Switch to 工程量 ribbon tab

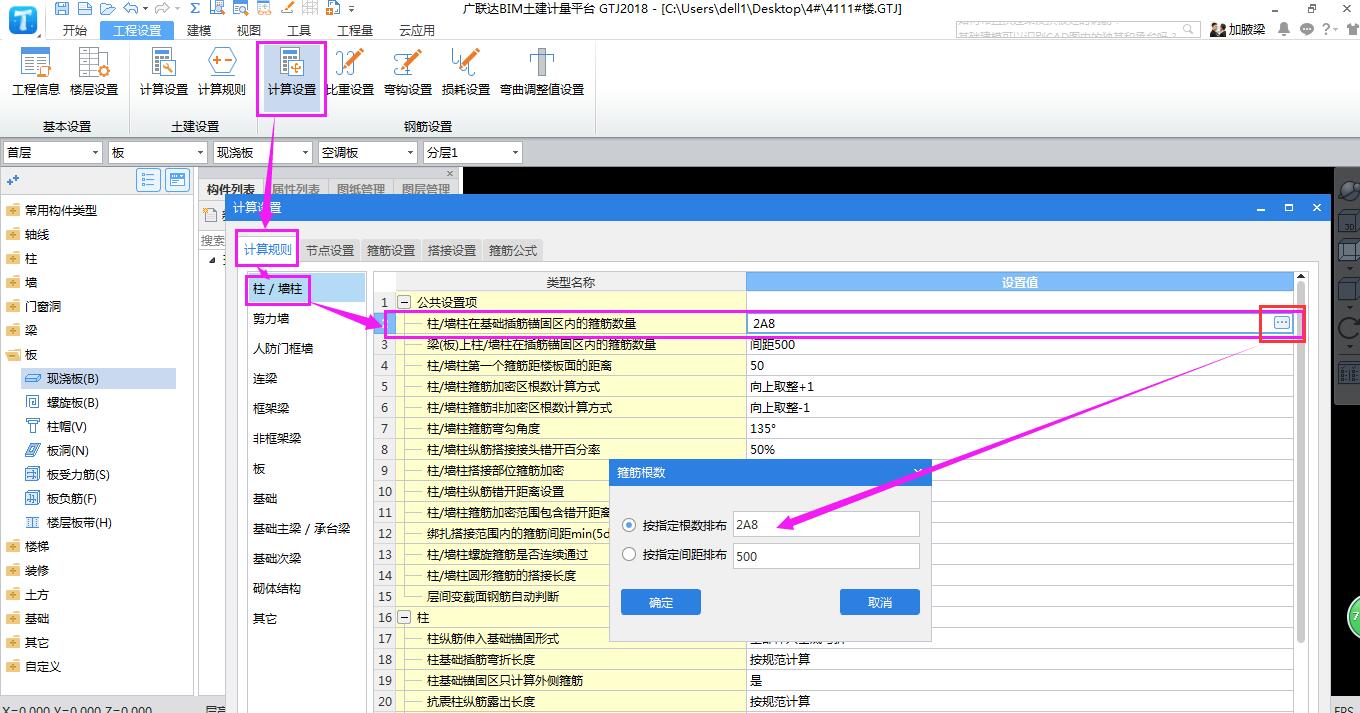pos(355,30)
